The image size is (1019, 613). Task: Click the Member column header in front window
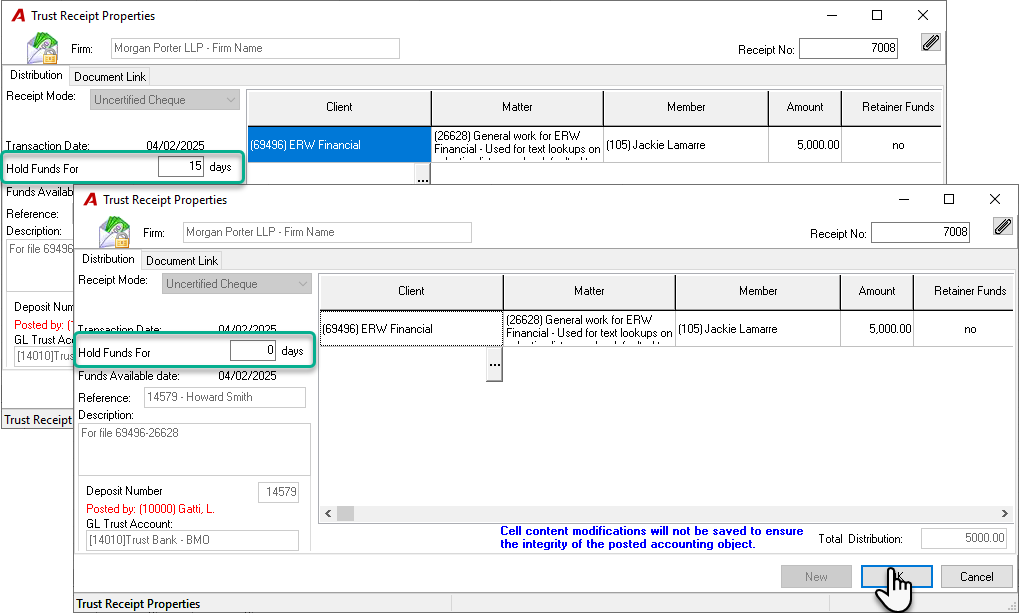click(758, 291)
